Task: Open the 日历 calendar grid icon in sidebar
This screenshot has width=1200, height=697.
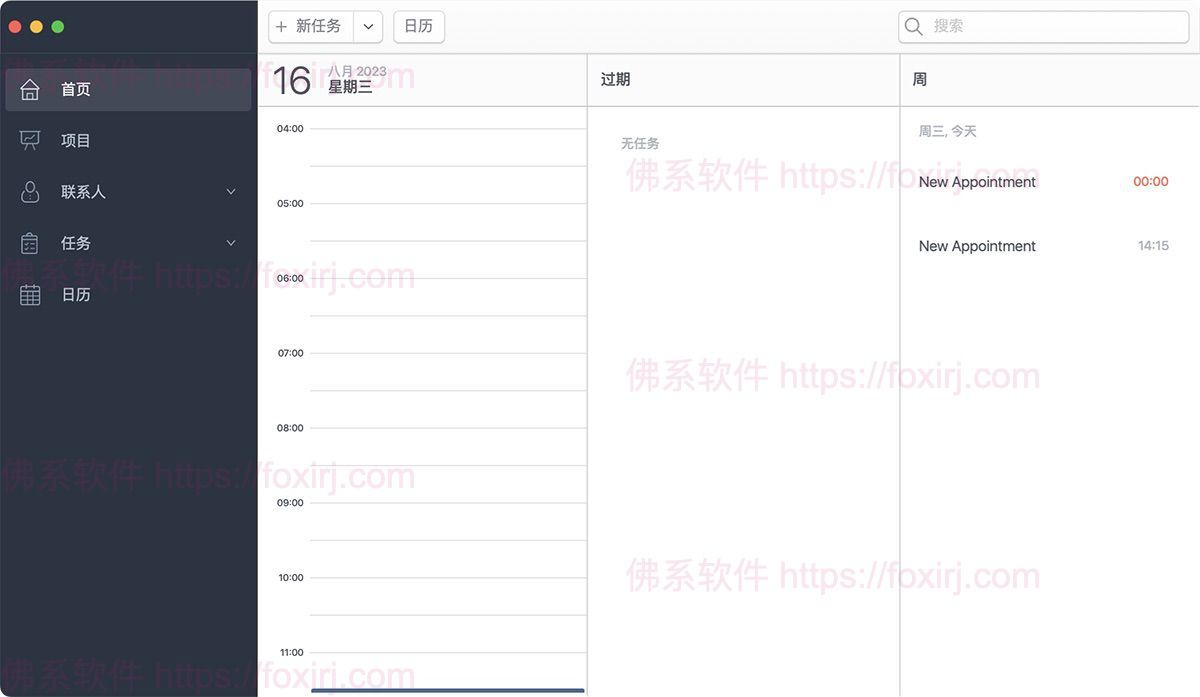Action: tap(29, 294)
